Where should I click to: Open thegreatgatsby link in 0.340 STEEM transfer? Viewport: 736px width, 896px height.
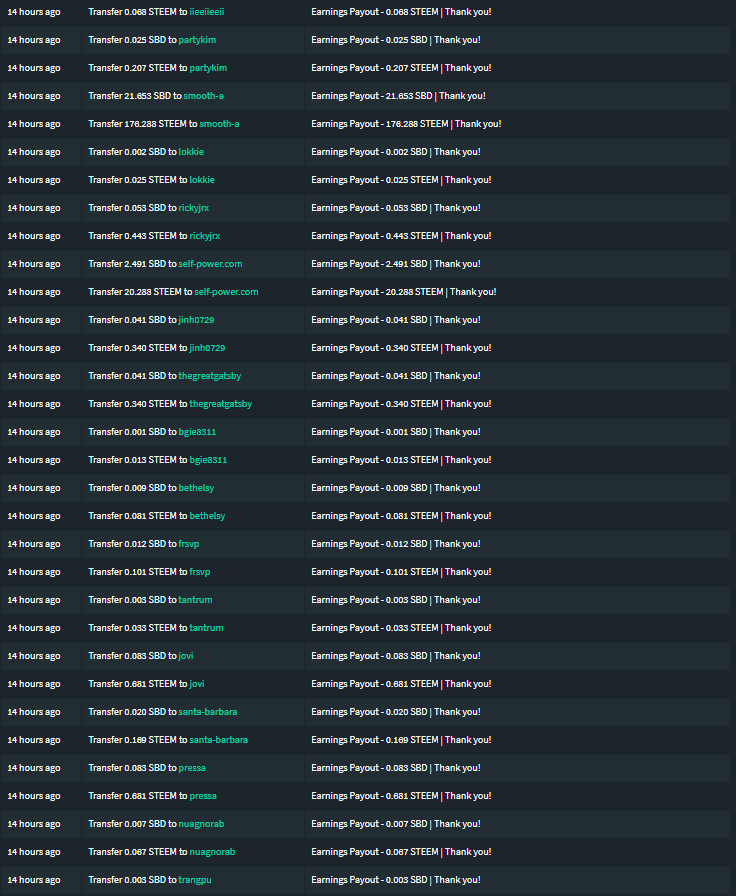221,404
